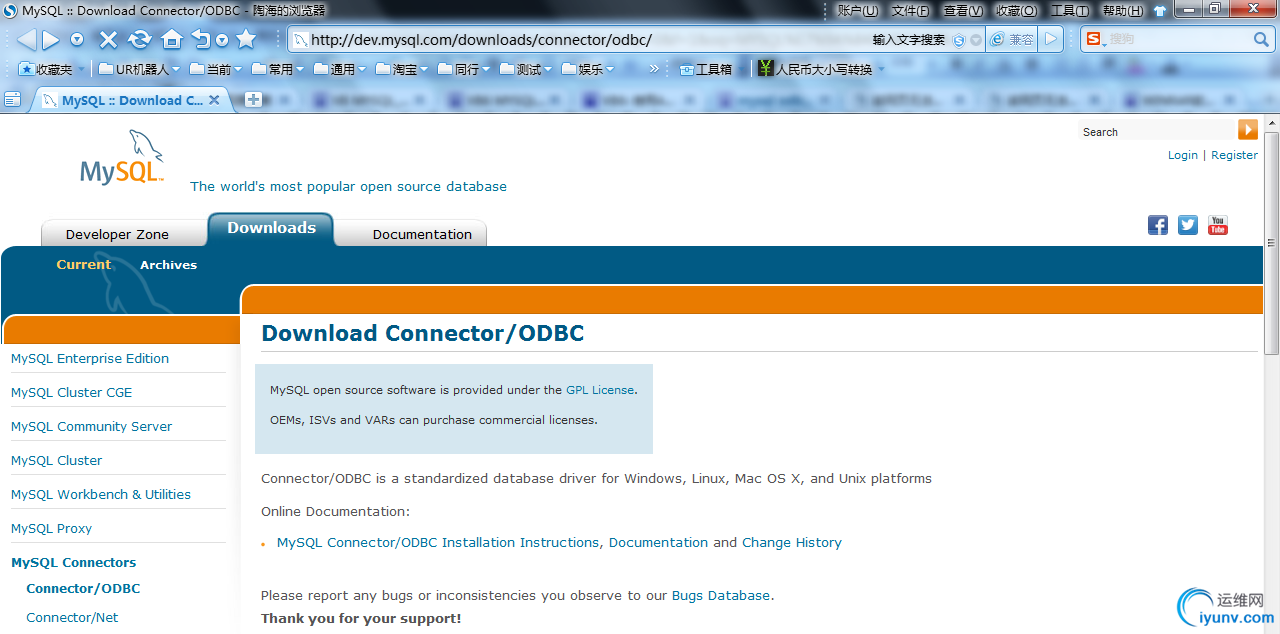Go to the browser home page icon
This screenshot has width=1280, height=634.
coord(172,40)
